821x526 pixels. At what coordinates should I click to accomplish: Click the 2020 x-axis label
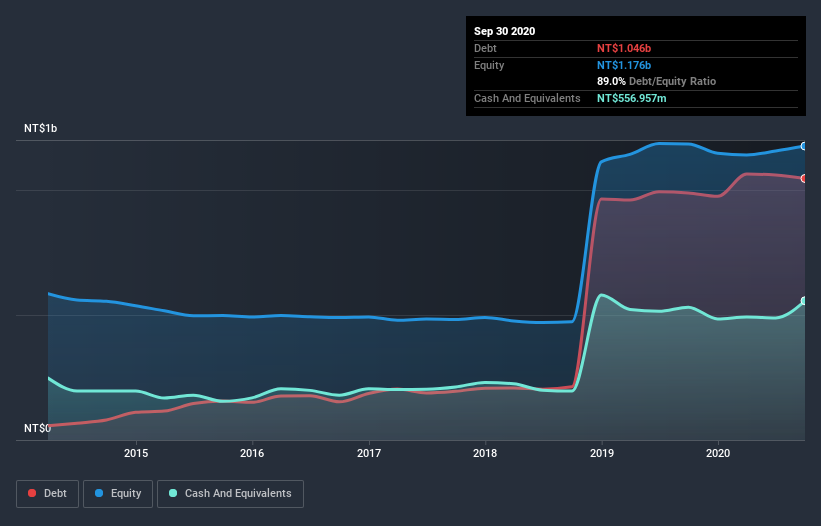tap(718, 453)
